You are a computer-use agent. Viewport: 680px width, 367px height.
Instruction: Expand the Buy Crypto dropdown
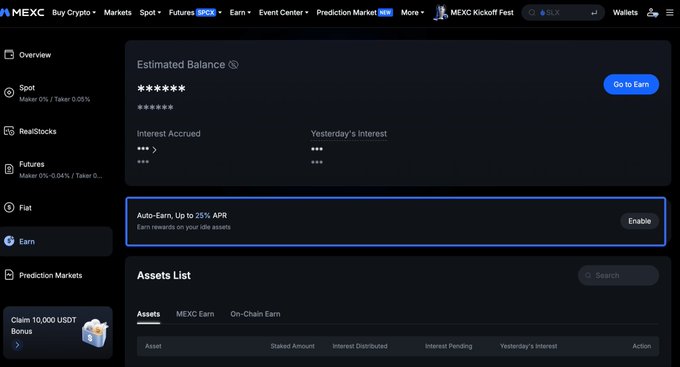point(74,13)
